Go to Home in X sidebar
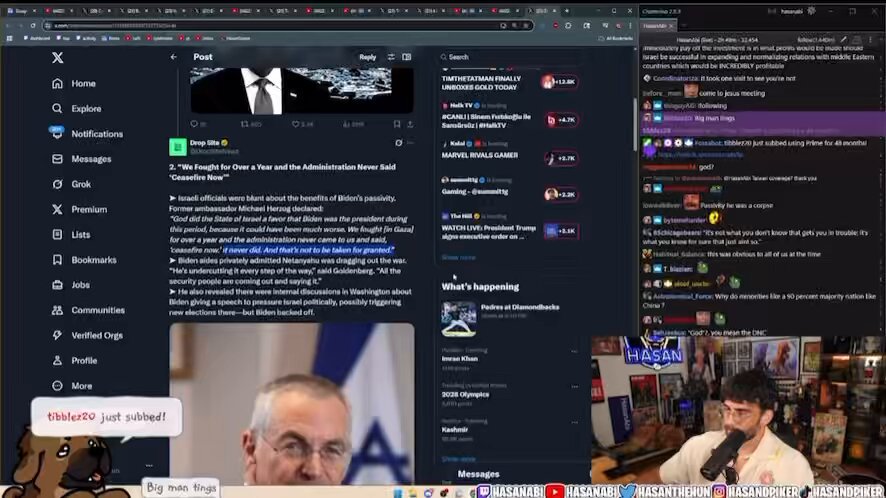The image size is (886, 498). [x=74, y=84]
